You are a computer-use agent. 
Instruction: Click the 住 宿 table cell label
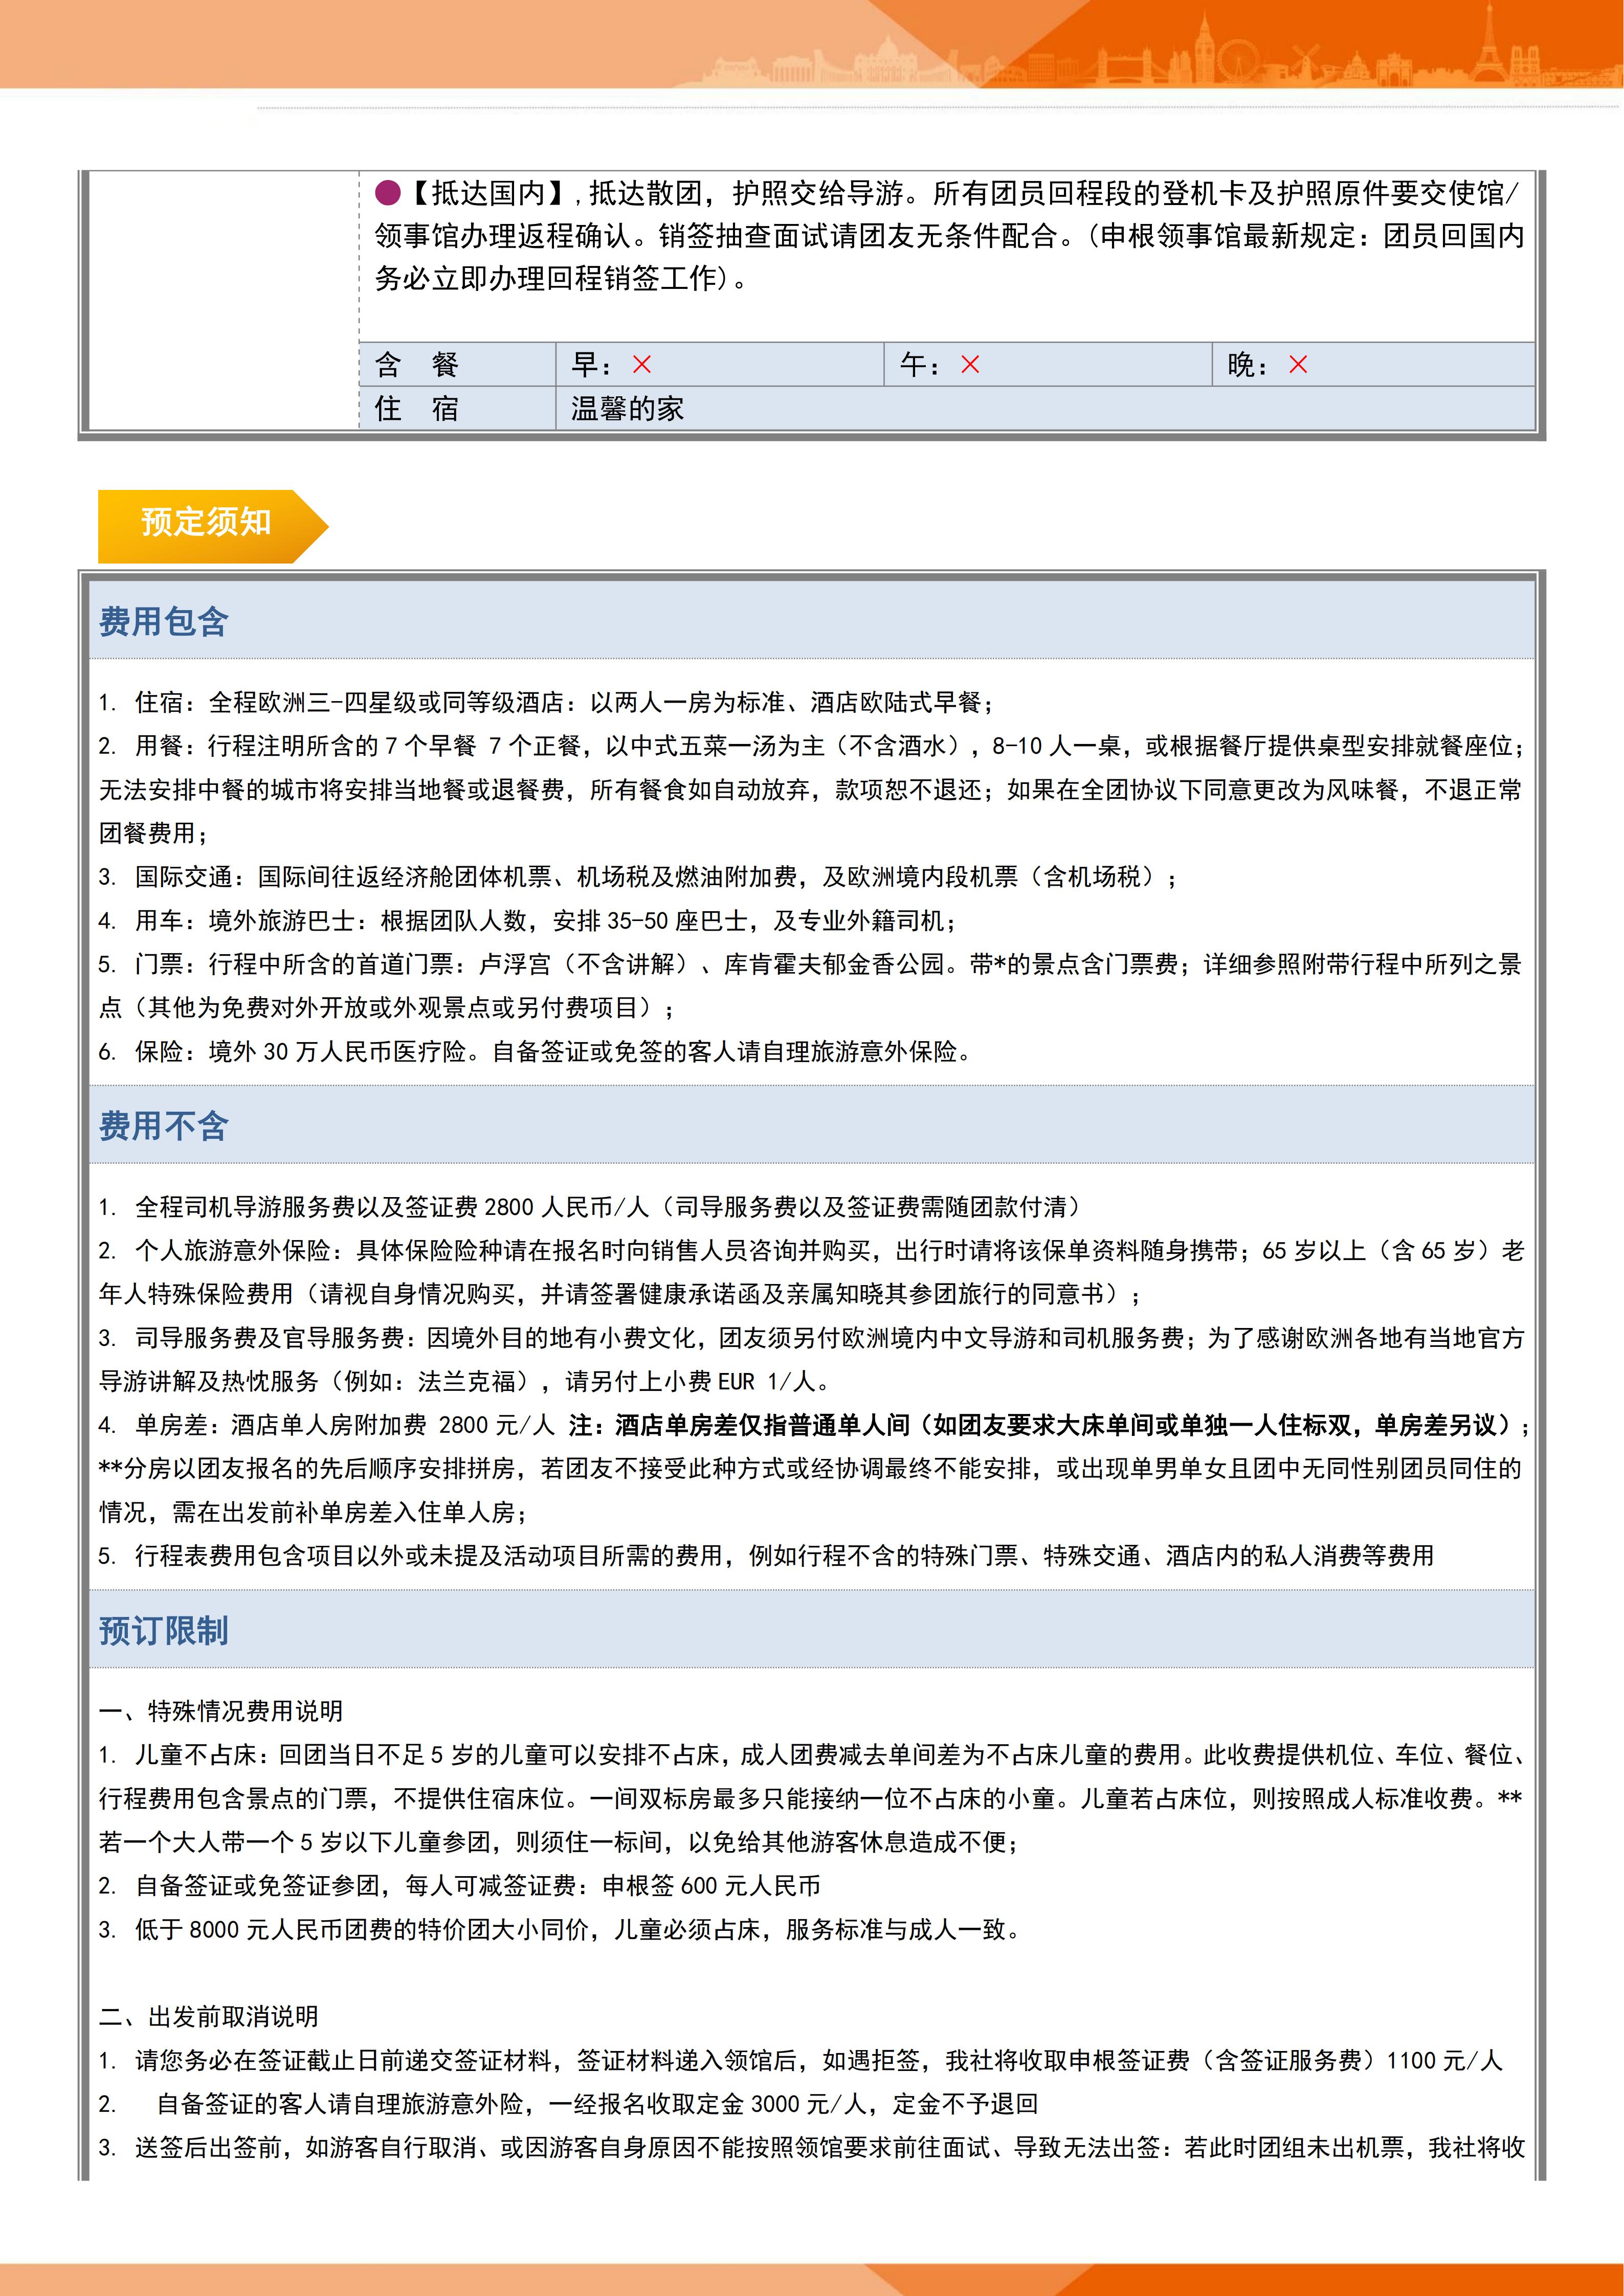pyautogui.click(x=416, y=408)
